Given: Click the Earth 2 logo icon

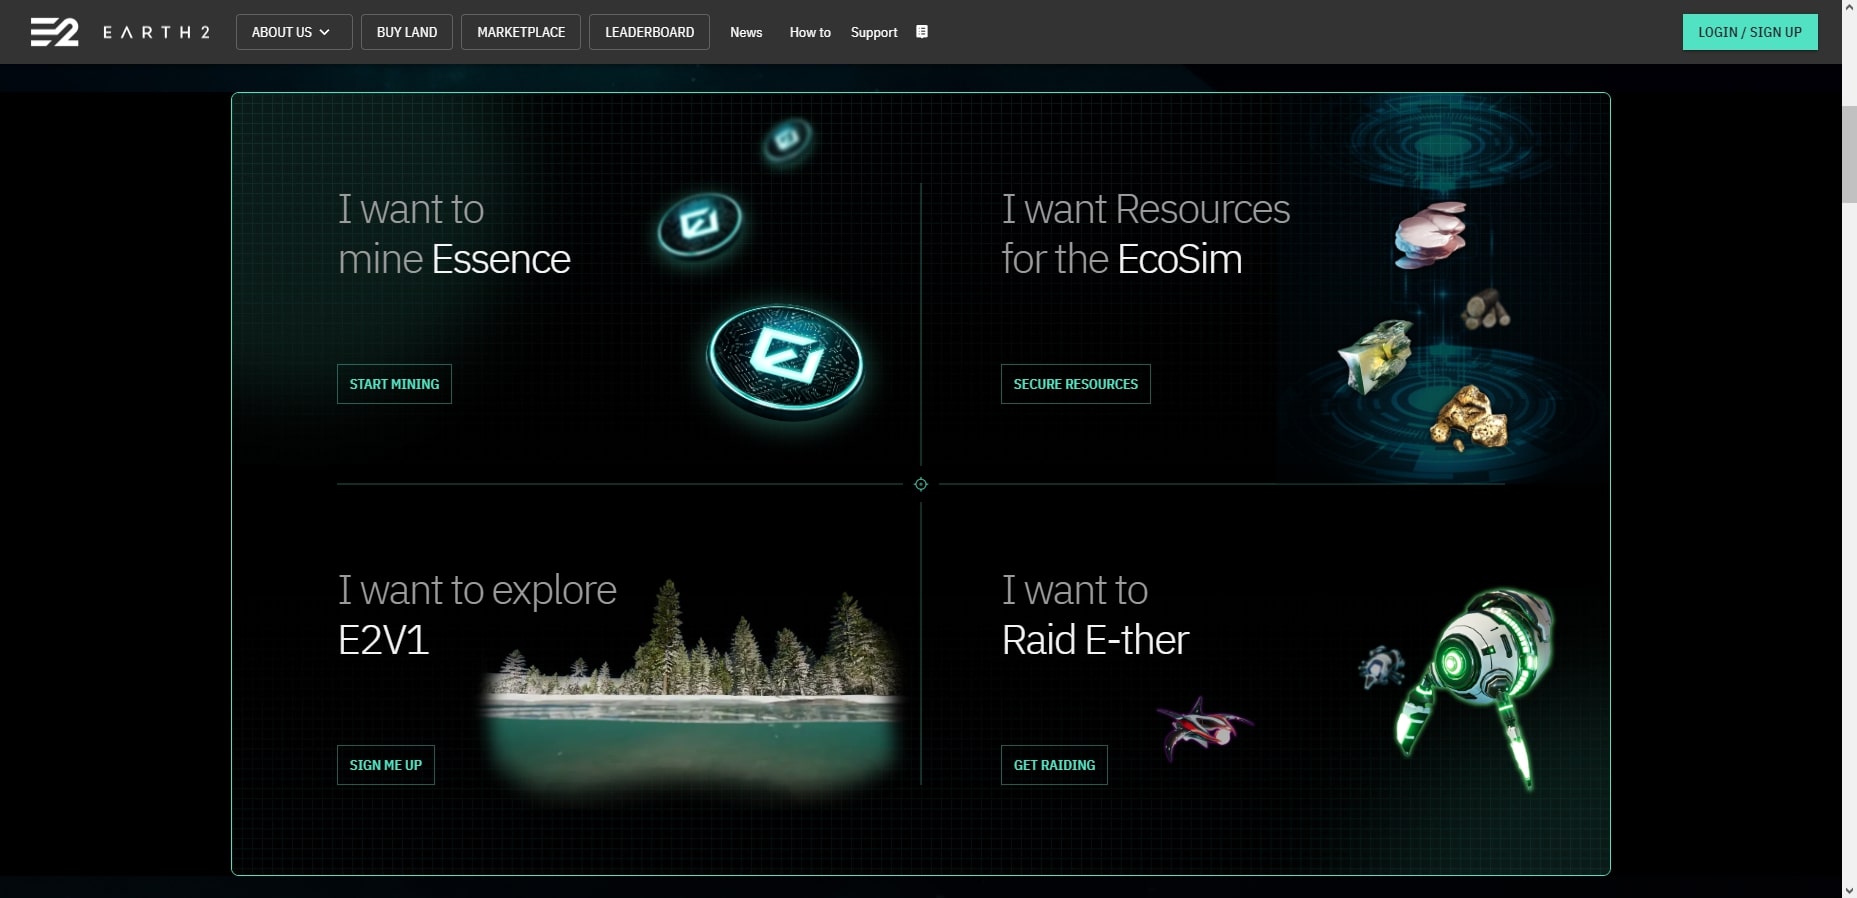Looking at the screenshot, I should tap(54, 32).
